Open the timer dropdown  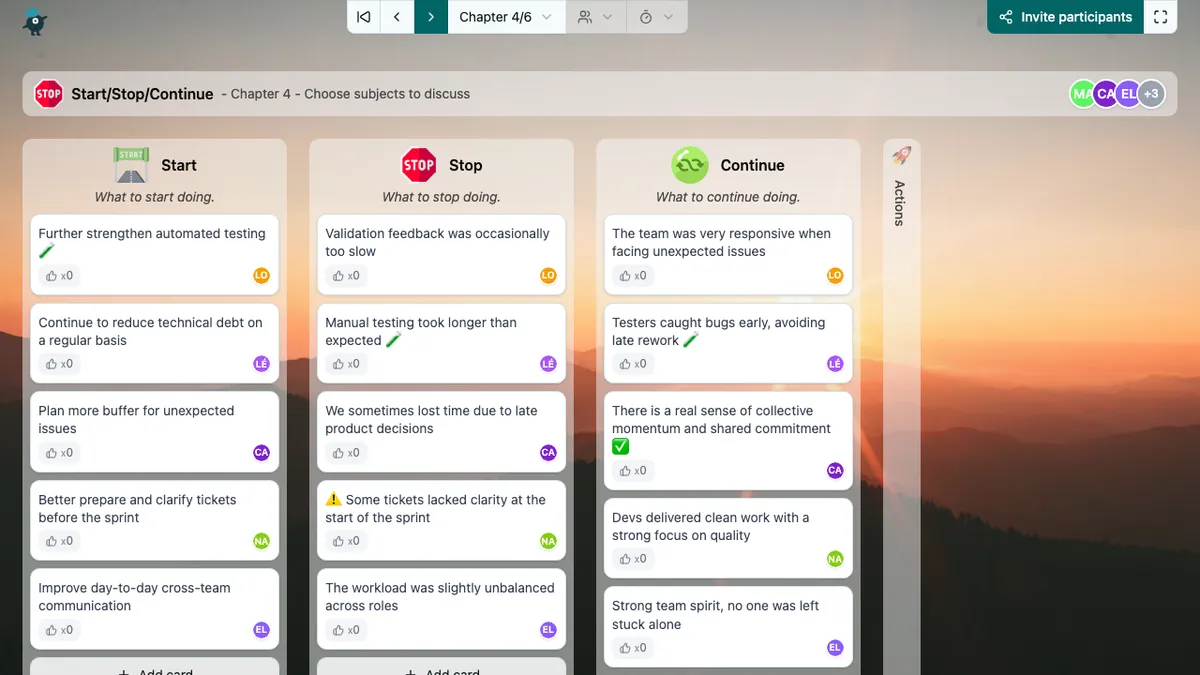[x=655, y=17]
